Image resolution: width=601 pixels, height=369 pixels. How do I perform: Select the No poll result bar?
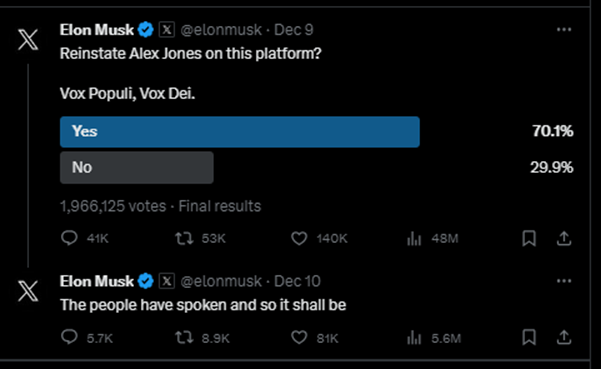pos(137,167)
